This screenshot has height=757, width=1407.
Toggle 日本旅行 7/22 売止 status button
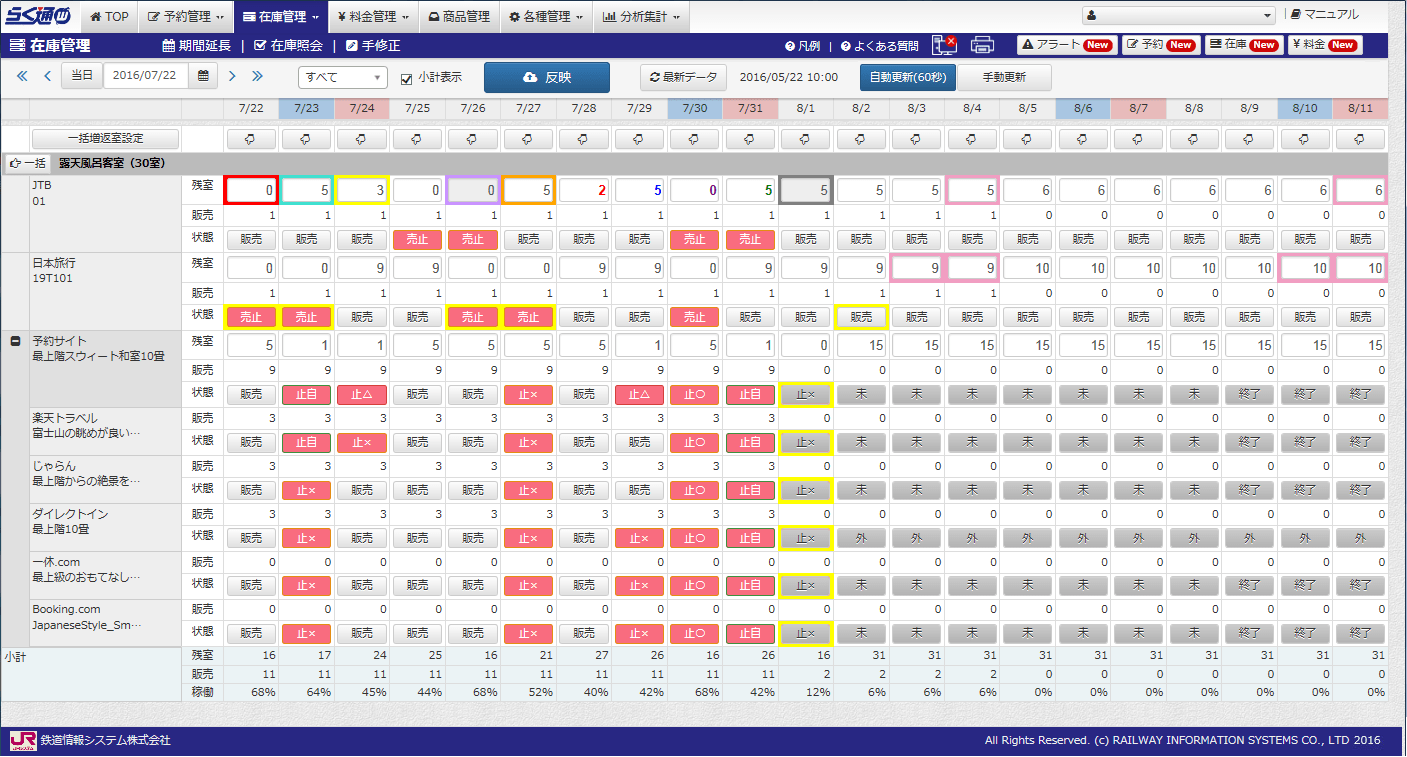pyautogui.click(x=251, y=316)
